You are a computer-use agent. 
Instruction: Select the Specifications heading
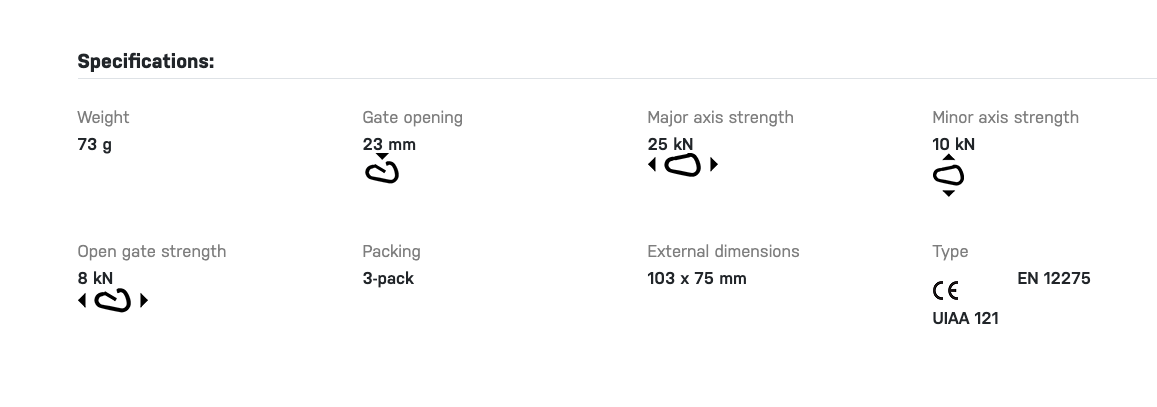[x=145, y=61]
